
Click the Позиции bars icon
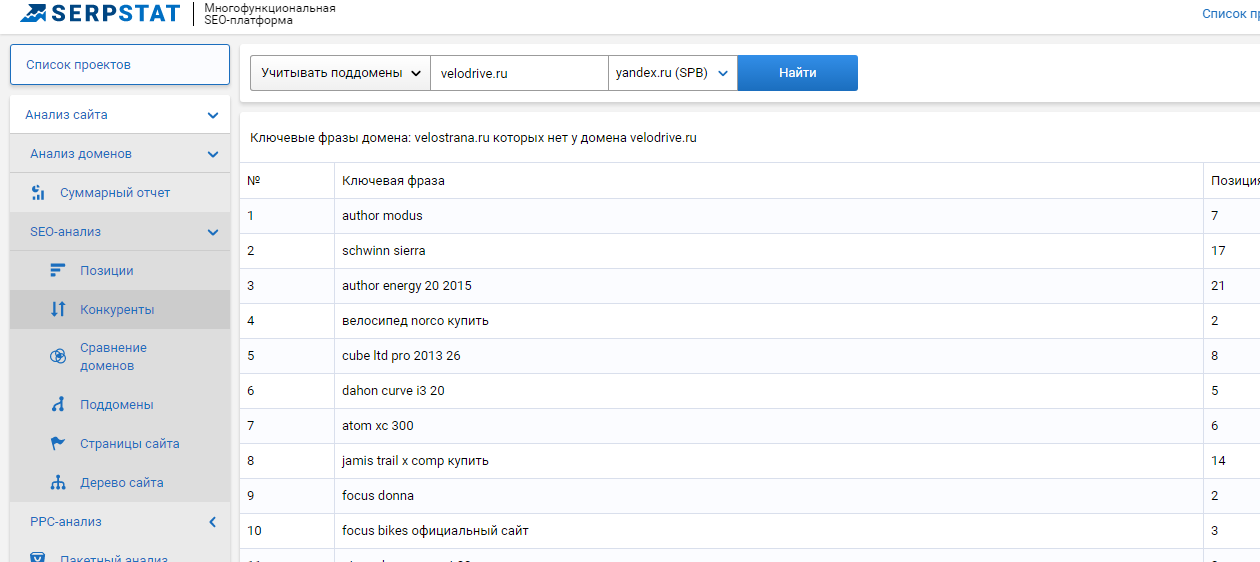[x=58, y=271]
